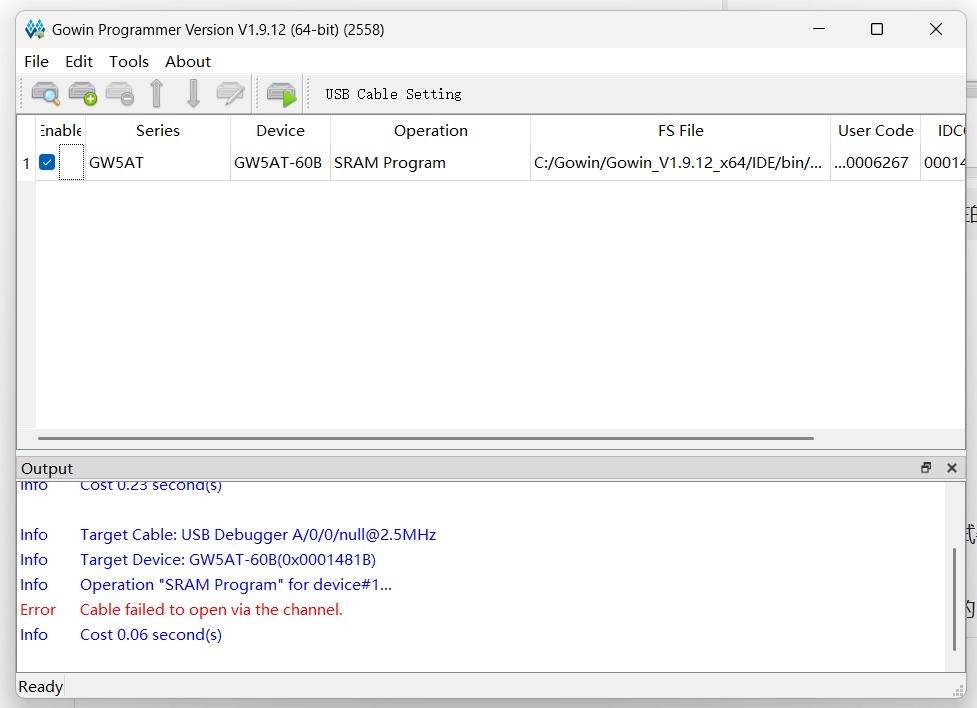Select the FS File path cell
The height and width of the screenshot is (708, 977).
680,163
